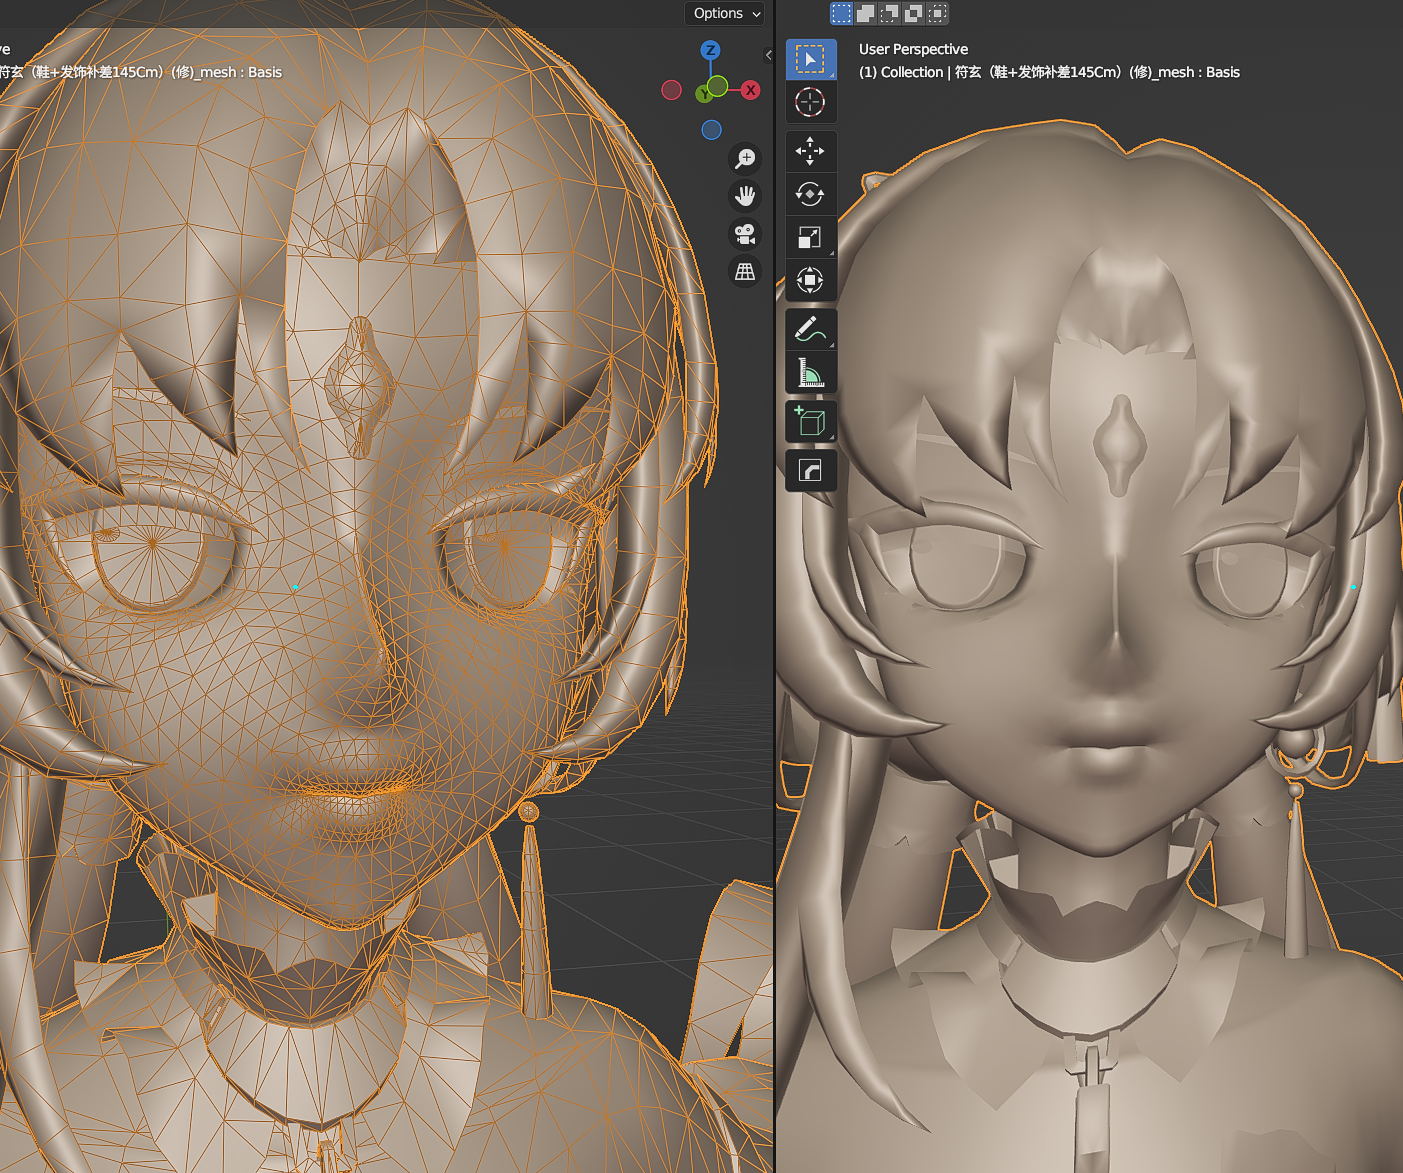1403x1173 pixels.
Task: Activate the Annotate pencil tool
Action: click(810, 329)
